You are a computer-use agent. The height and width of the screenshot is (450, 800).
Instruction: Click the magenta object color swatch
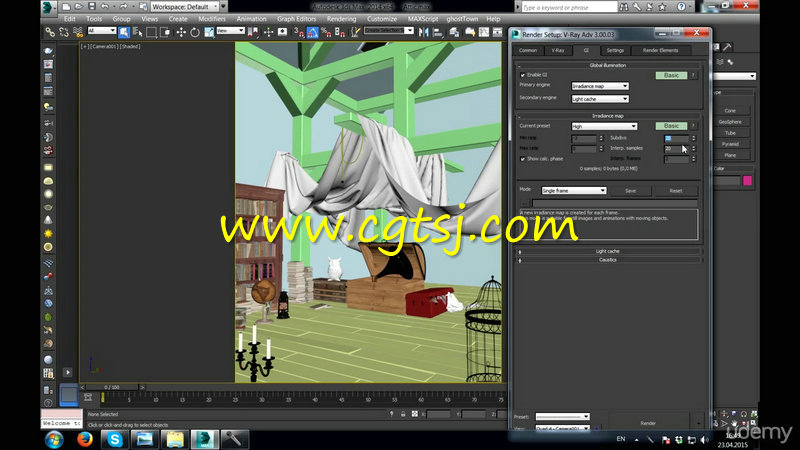[x=747, y=180]
